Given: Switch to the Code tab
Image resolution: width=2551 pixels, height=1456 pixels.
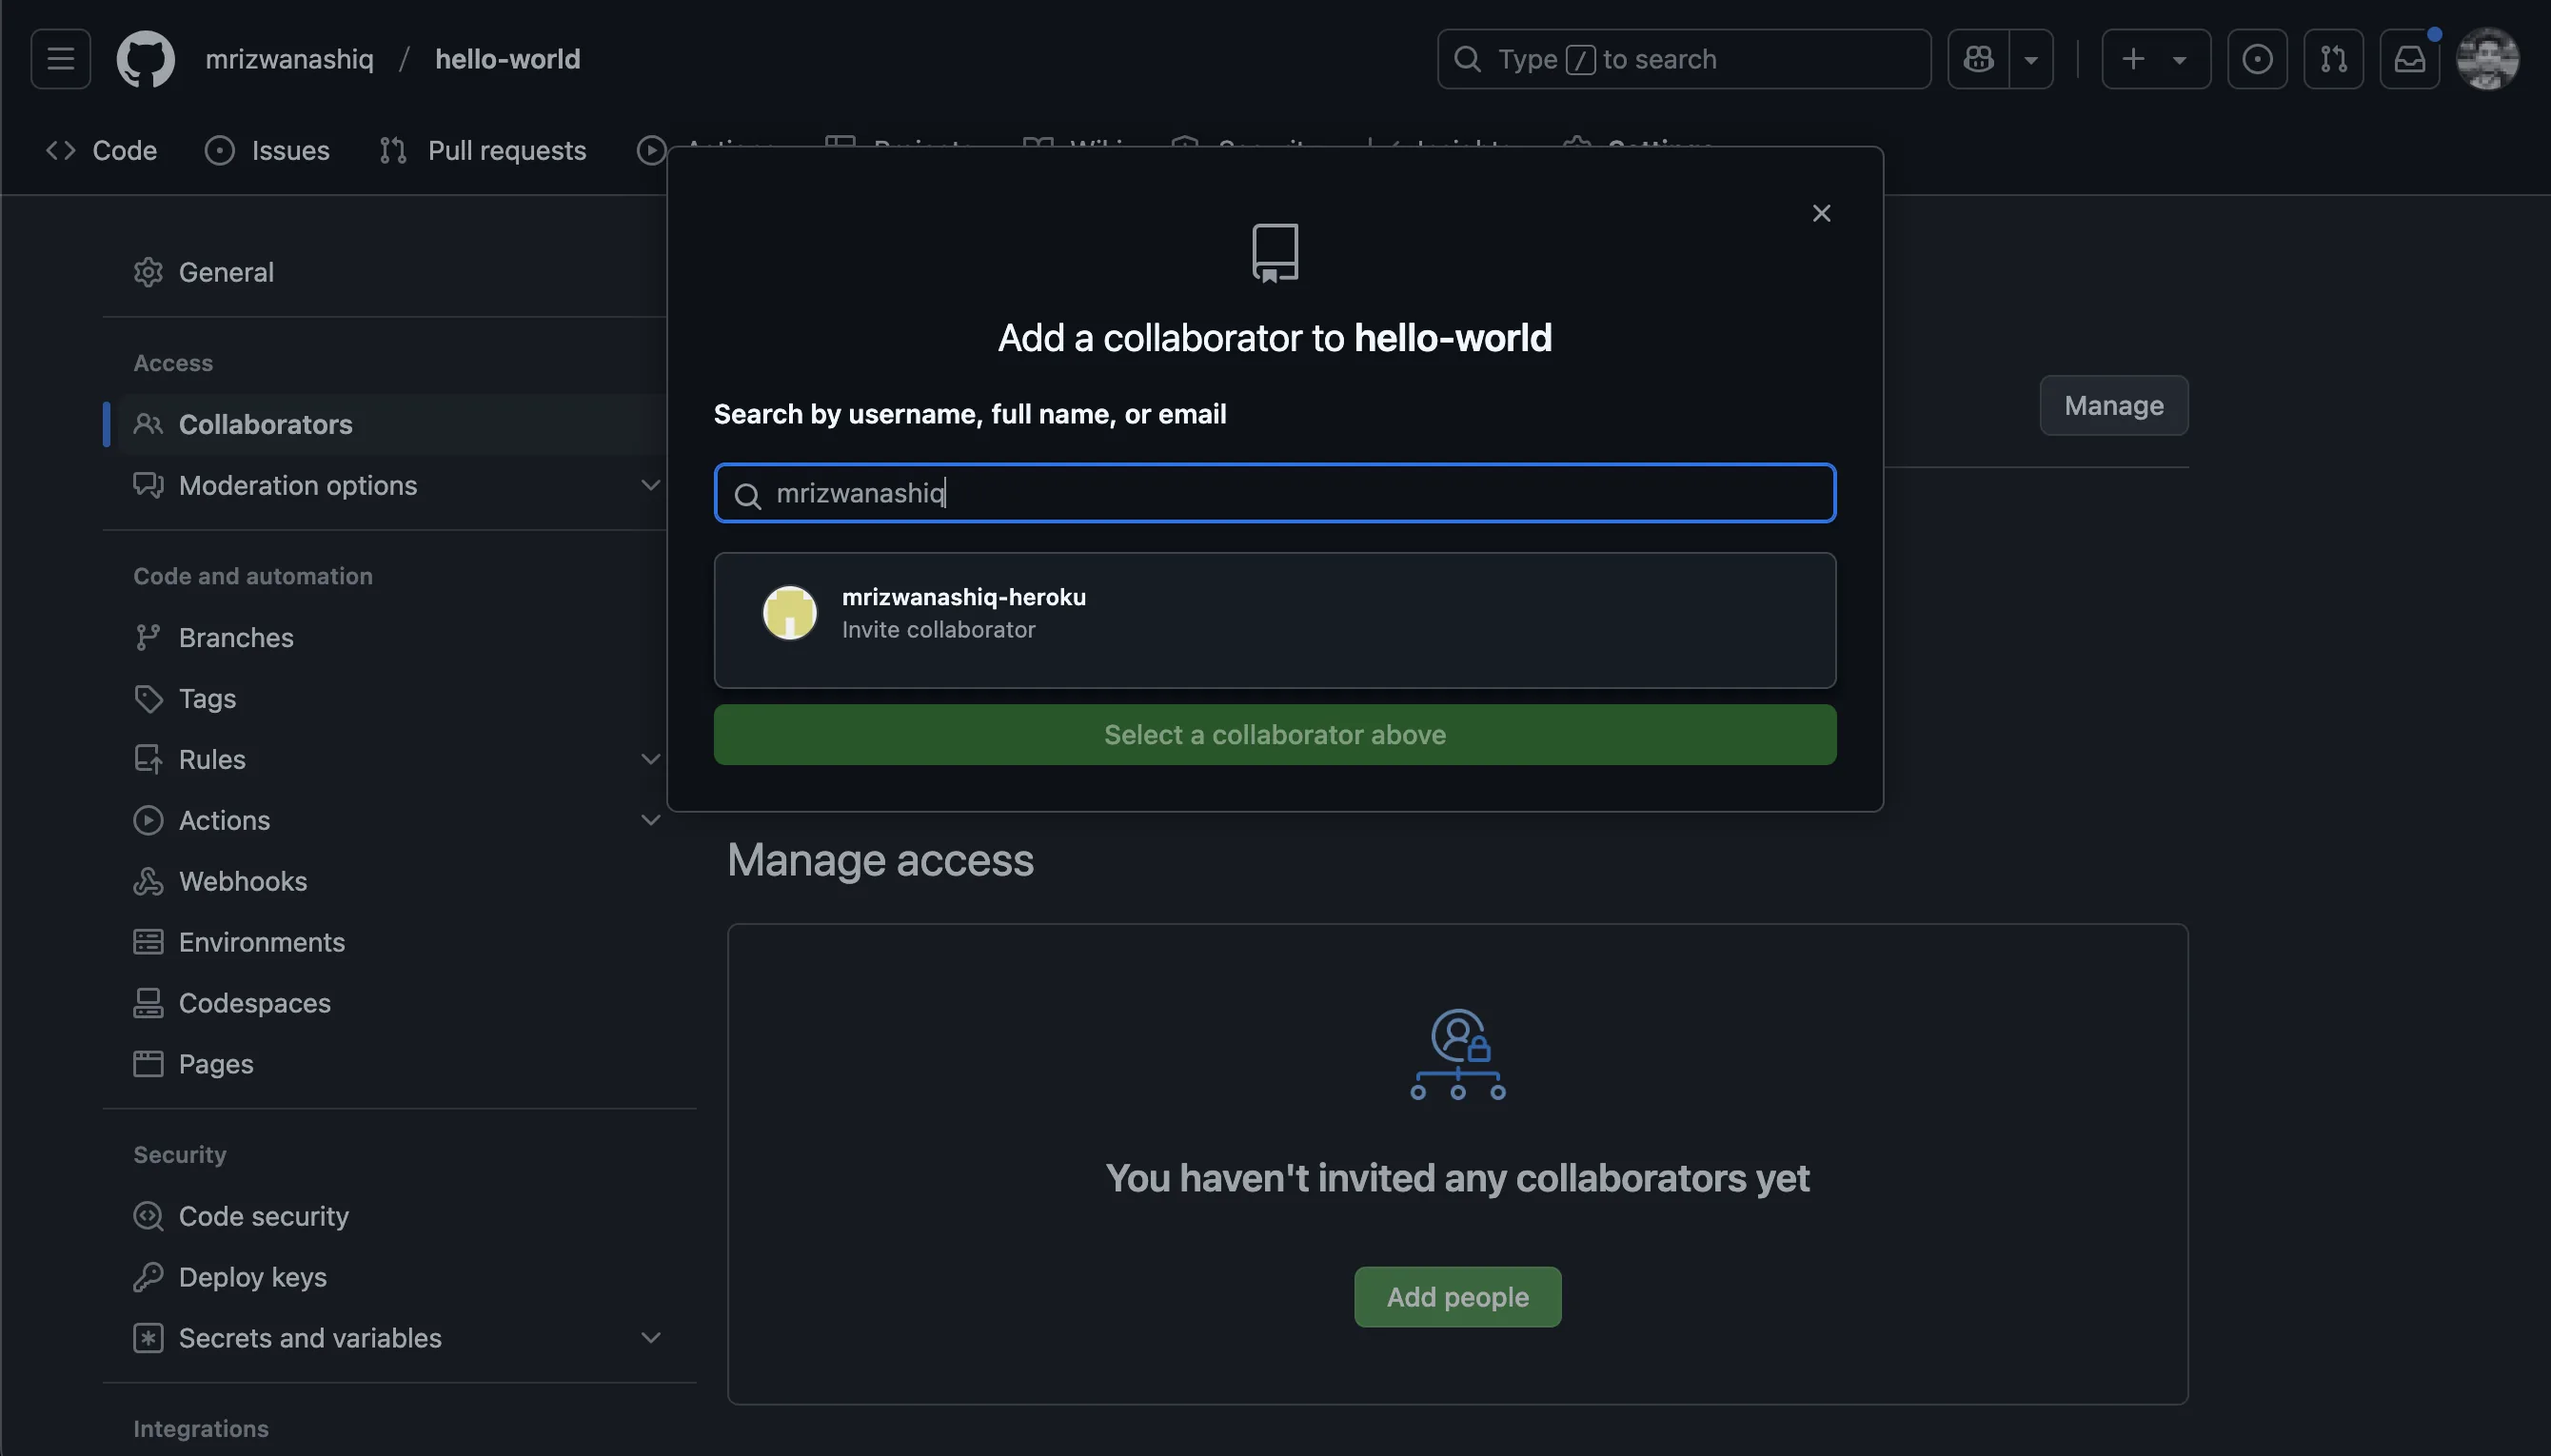Looking at the screenshot, I should point(101,150).
